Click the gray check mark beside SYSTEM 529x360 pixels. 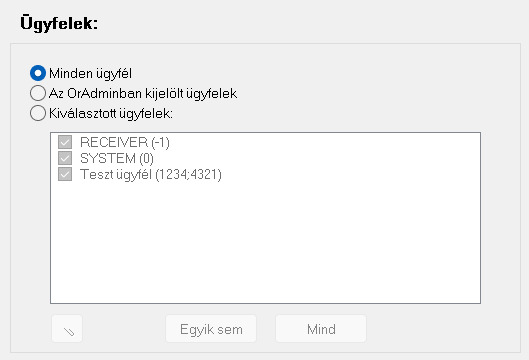65,158
